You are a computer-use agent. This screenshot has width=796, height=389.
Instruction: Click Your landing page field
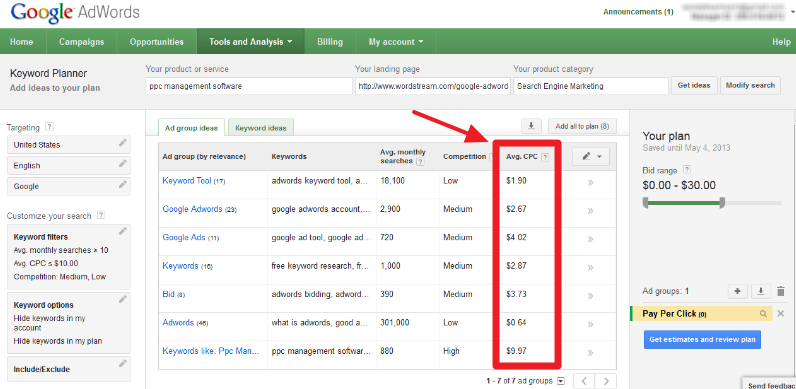coord(433,86)
